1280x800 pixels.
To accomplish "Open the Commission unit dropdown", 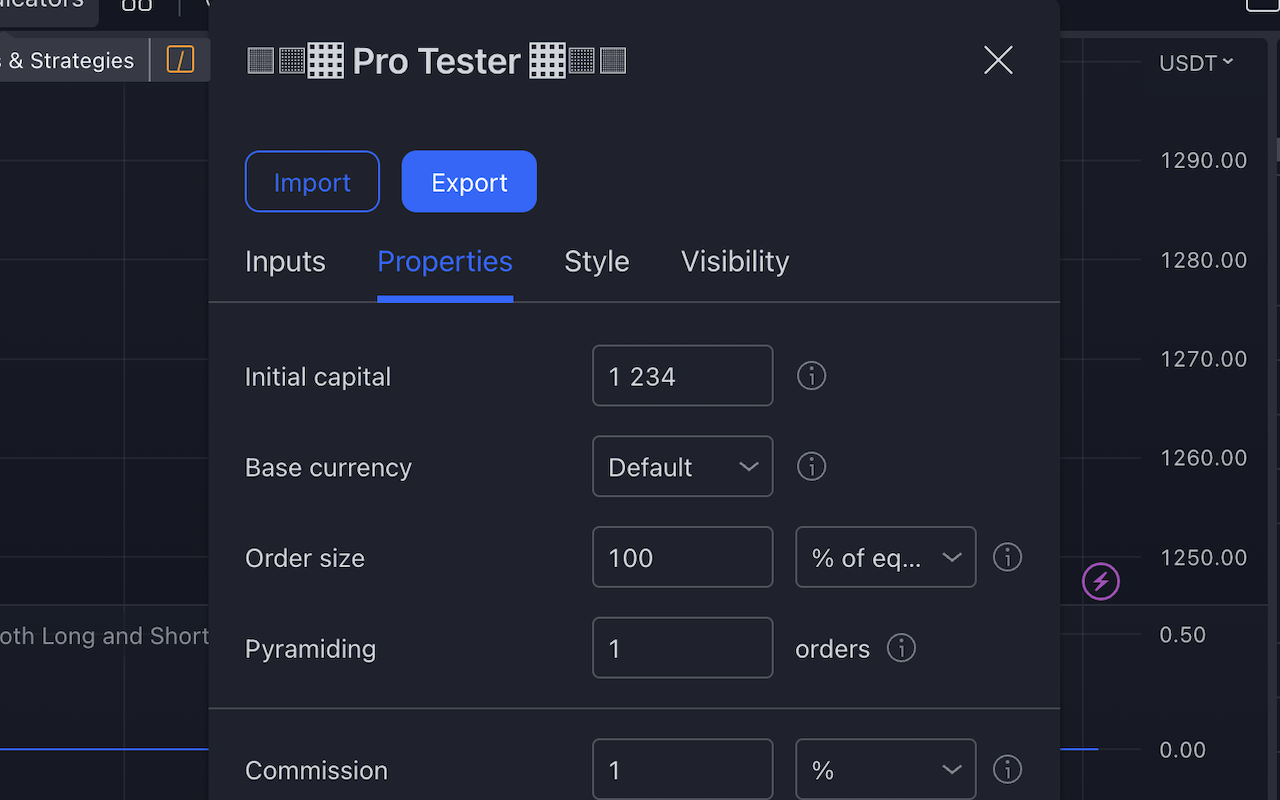I will tap(885, 769).
